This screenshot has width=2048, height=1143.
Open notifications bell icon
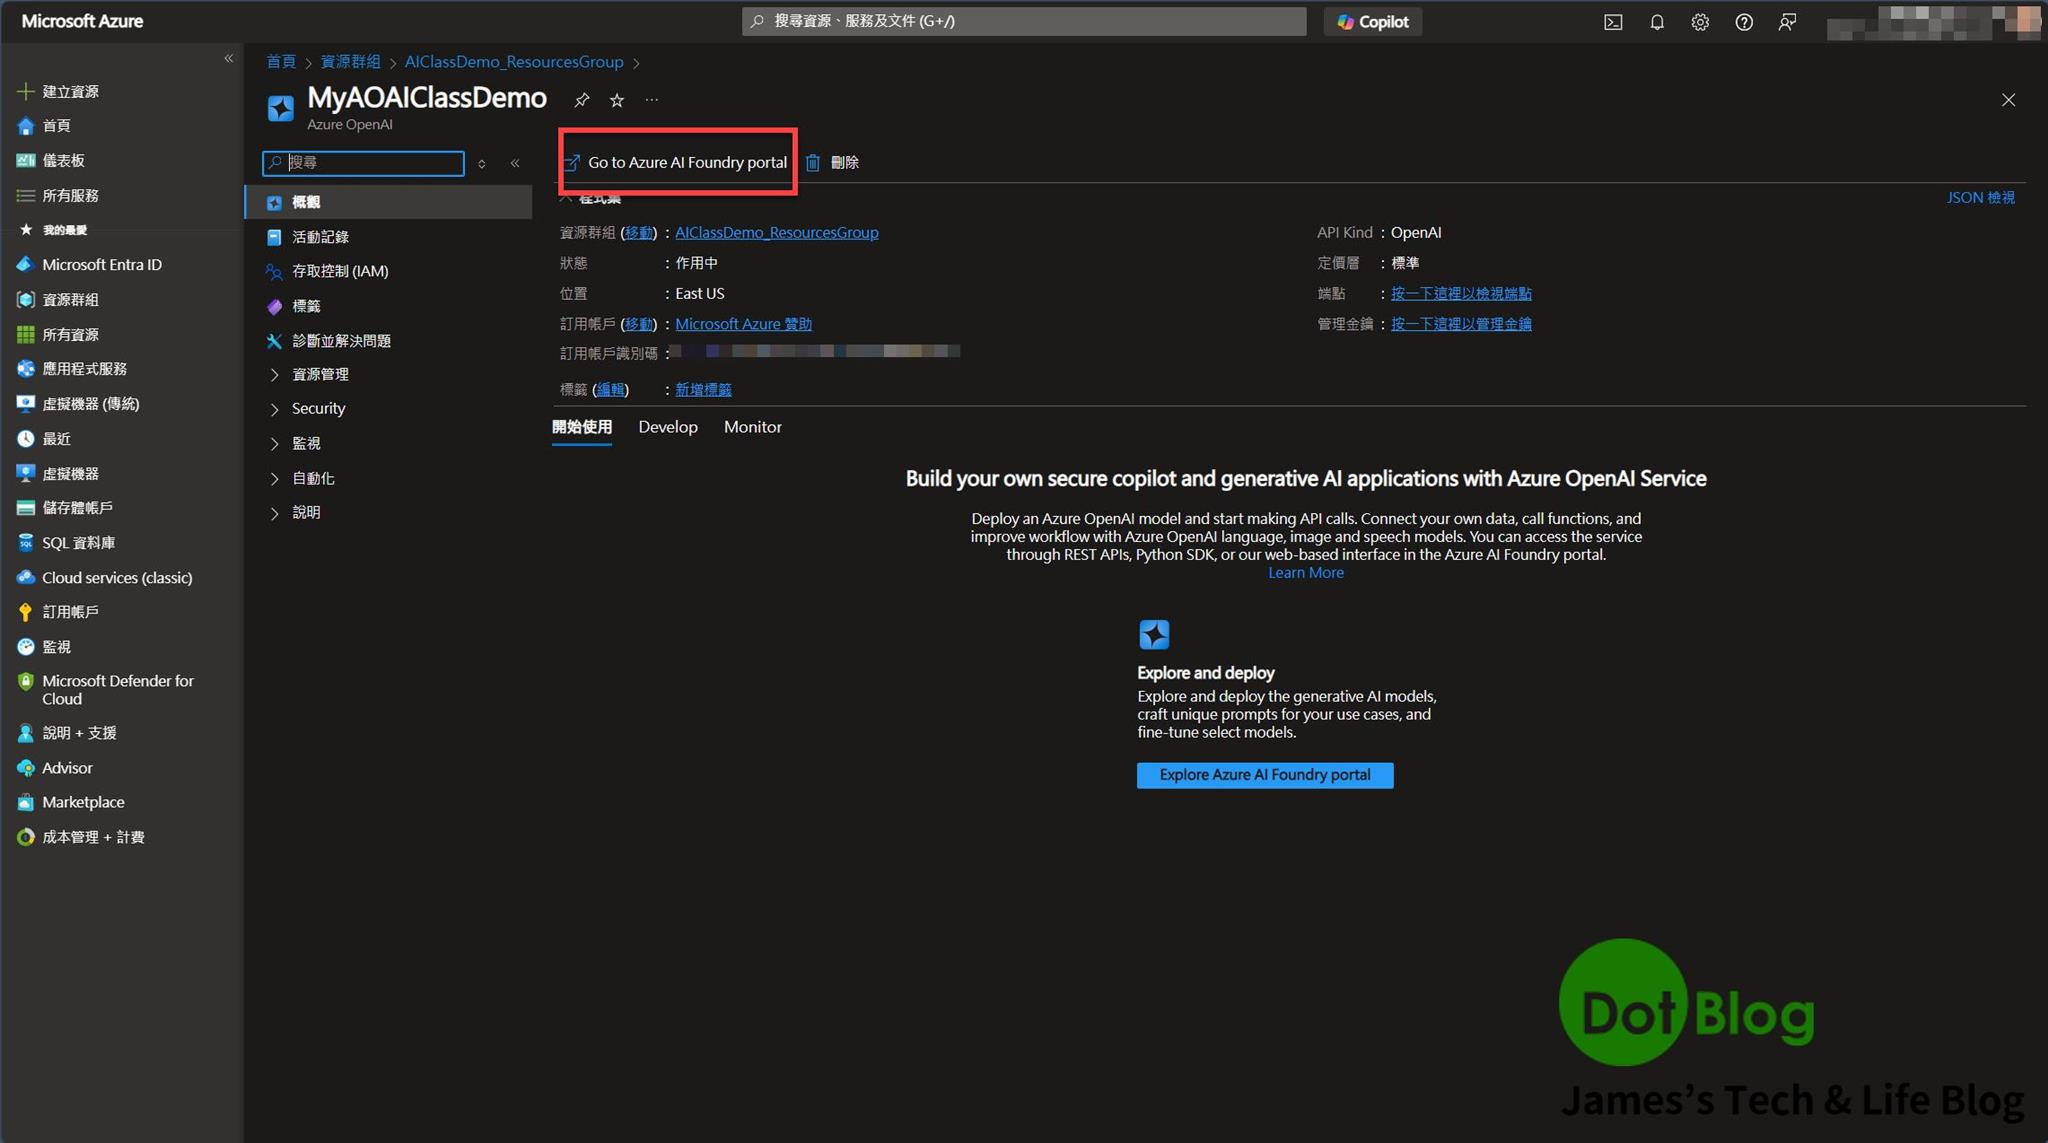pyautogui.click(x=1657, y=22)
